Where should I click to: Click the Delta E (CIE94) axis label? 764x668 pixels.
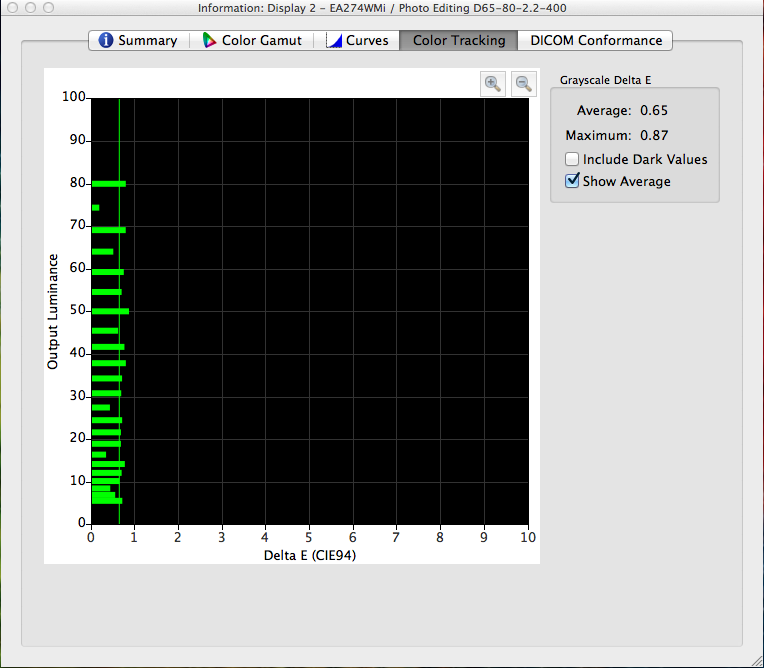(310, 555)
